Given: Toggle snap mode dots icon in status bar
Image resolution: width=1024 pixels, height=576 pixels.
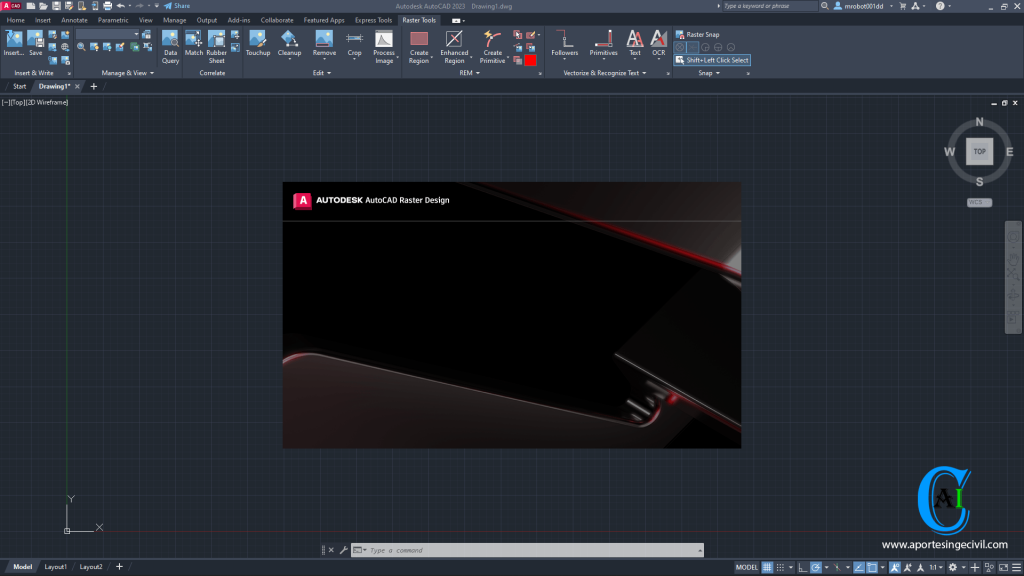Looking at the screenshot, I should coord(780,568).
